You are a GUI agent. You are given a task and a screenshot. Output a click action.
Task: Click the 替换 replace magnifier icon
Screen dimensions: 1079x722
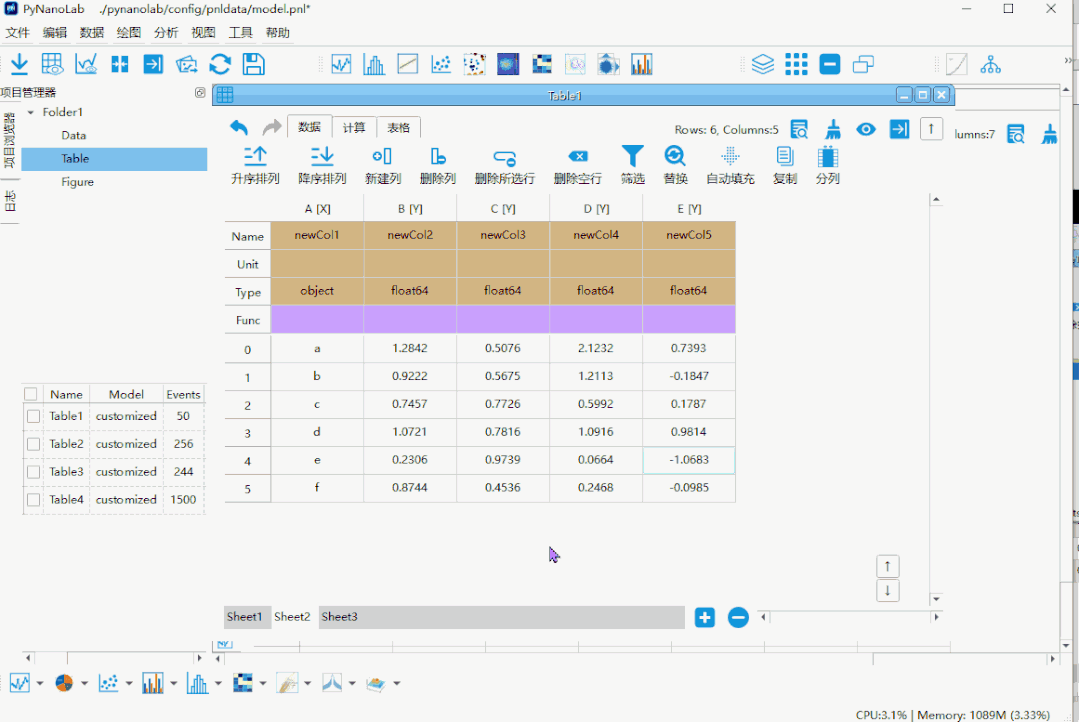click(x=675, y=156)
